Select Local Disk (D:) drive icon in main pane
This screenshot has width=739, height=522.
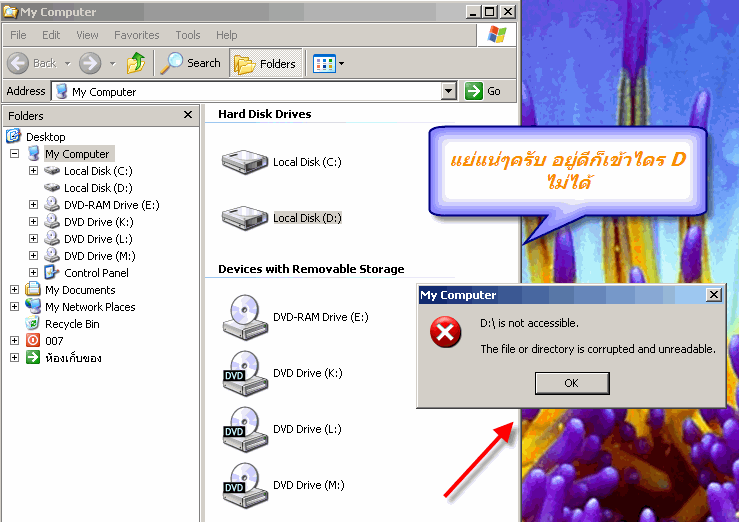pyautogui.click(x=245, y=218)
